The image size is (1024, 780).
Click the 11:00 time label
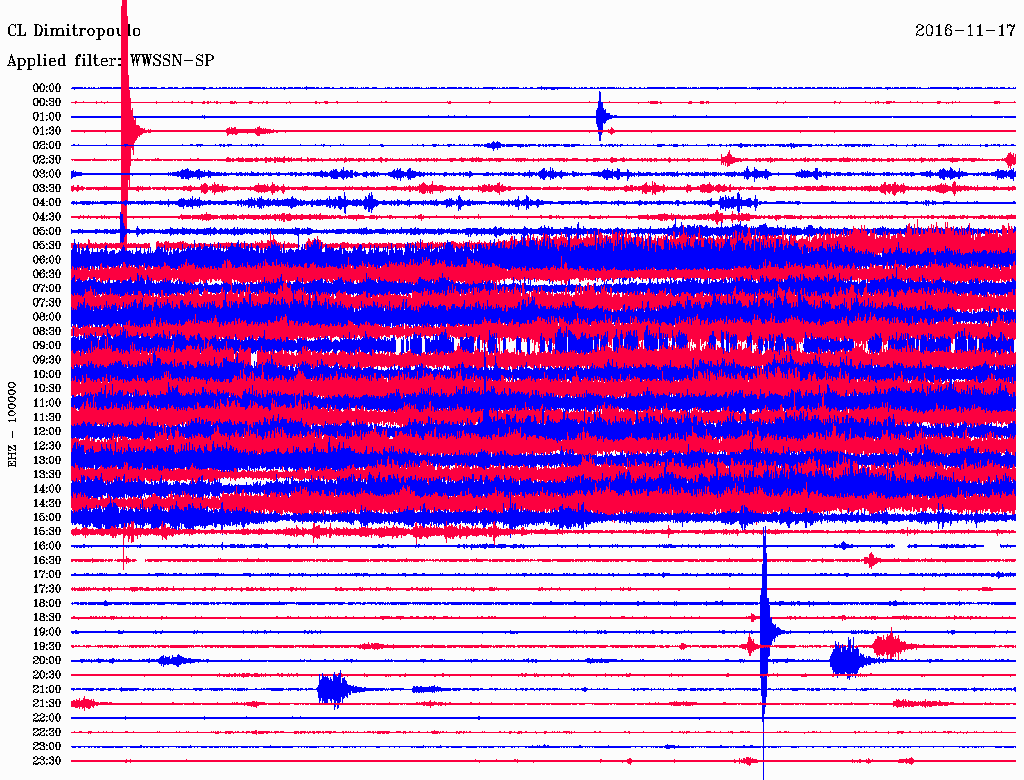(x=47, y=403)
